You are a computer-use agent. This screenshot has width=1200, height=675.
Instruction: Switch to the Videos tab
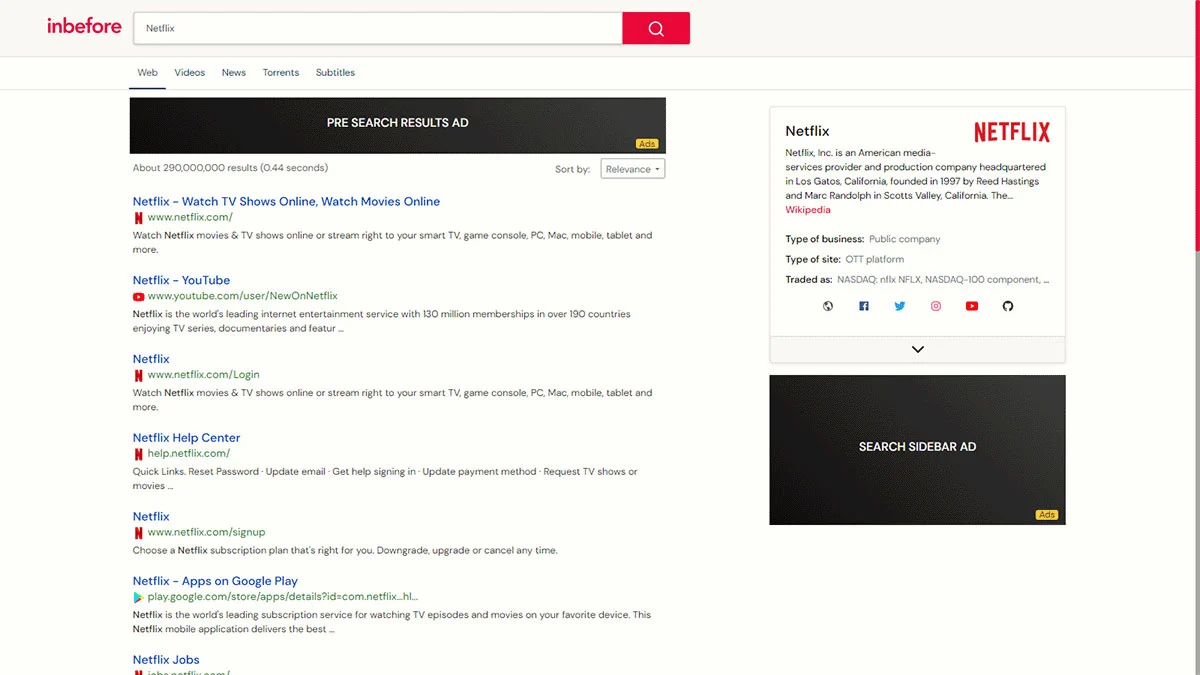coord(190,73)
